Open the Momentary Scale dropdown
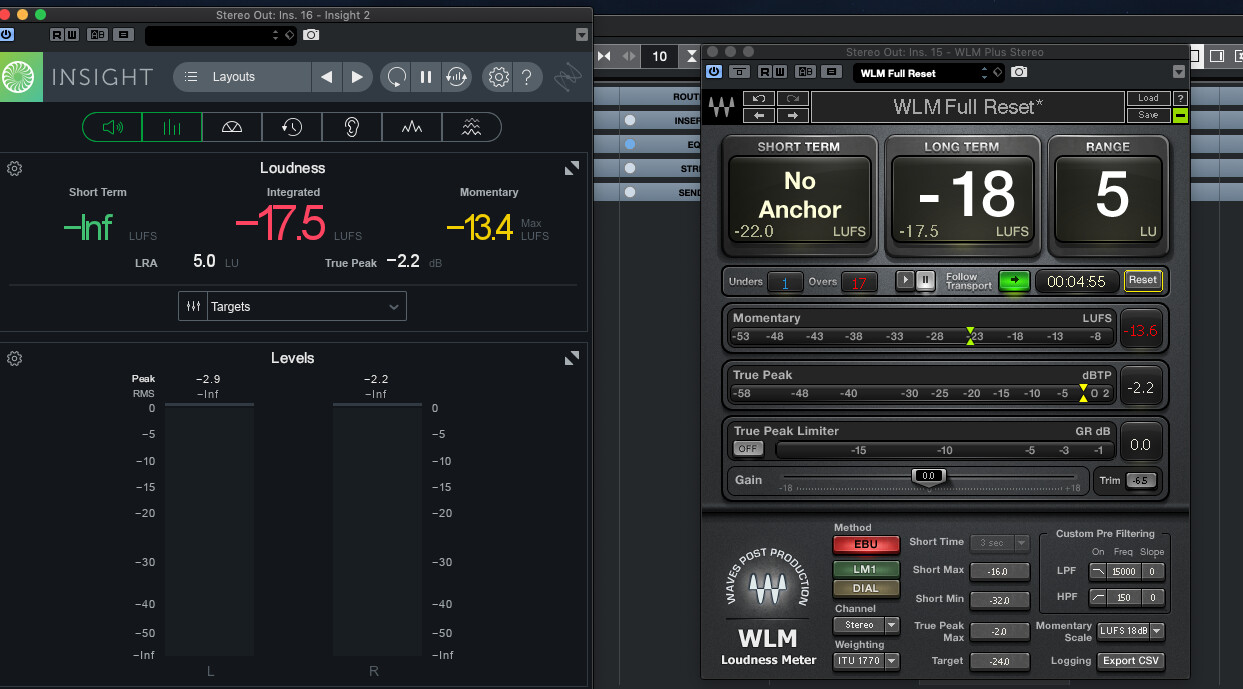Screen dimensions: 1243x689 (1131, 631)
